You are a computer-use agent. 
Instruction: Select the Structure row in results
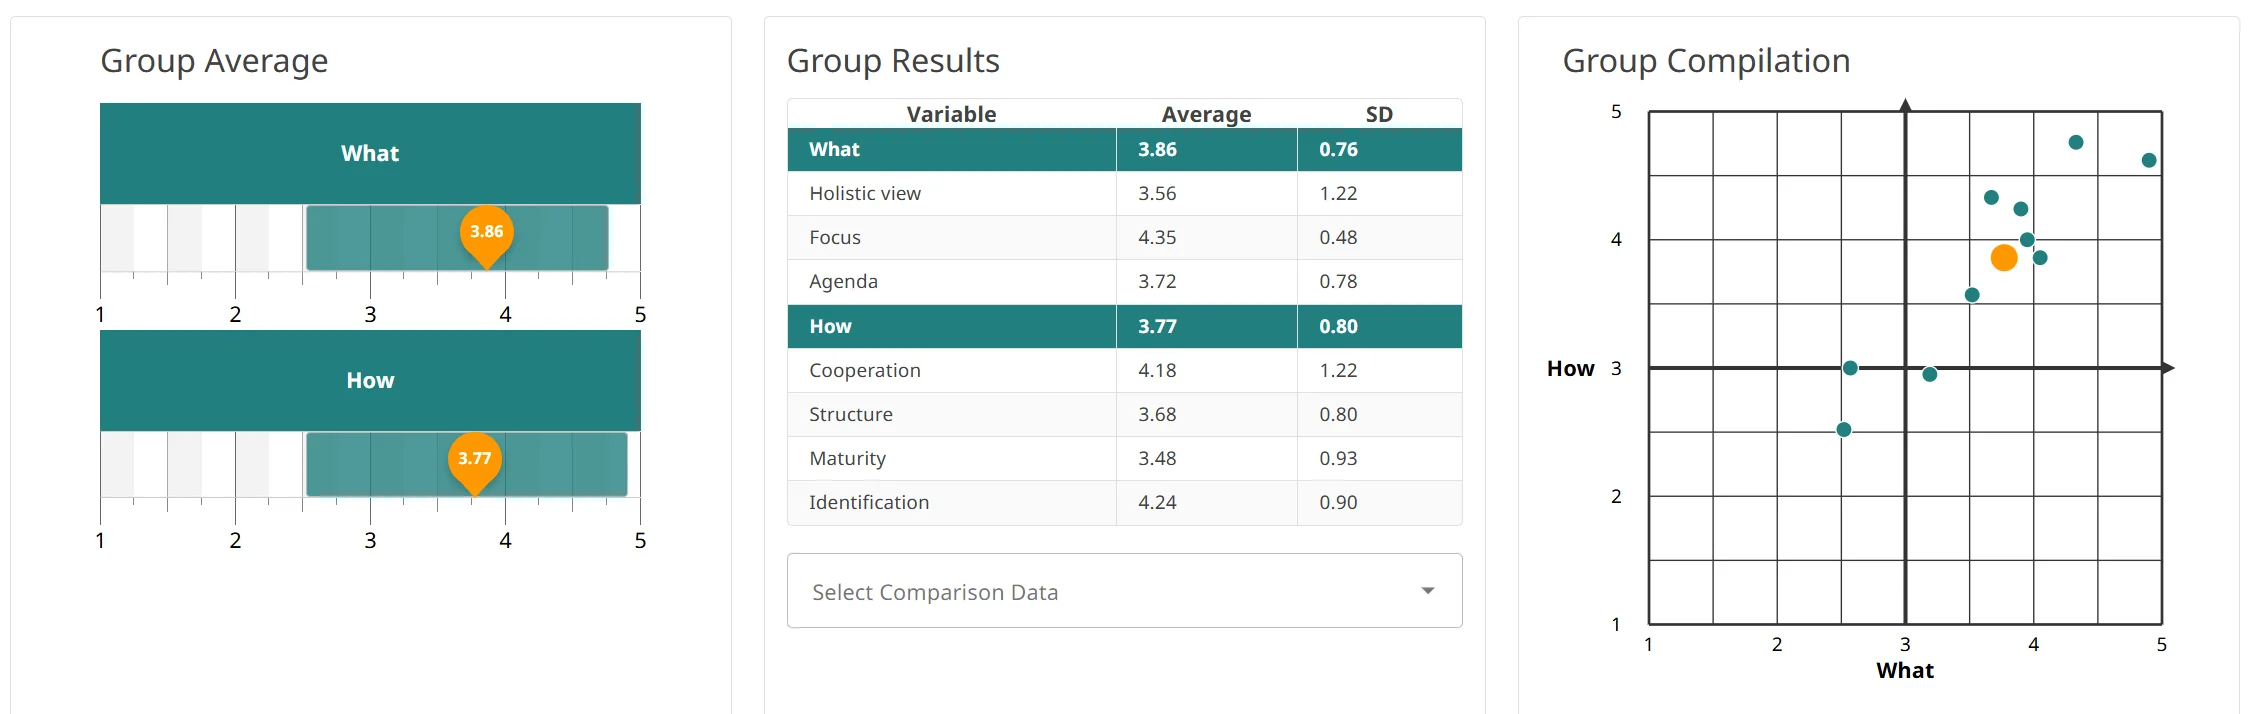(1124, 415)
